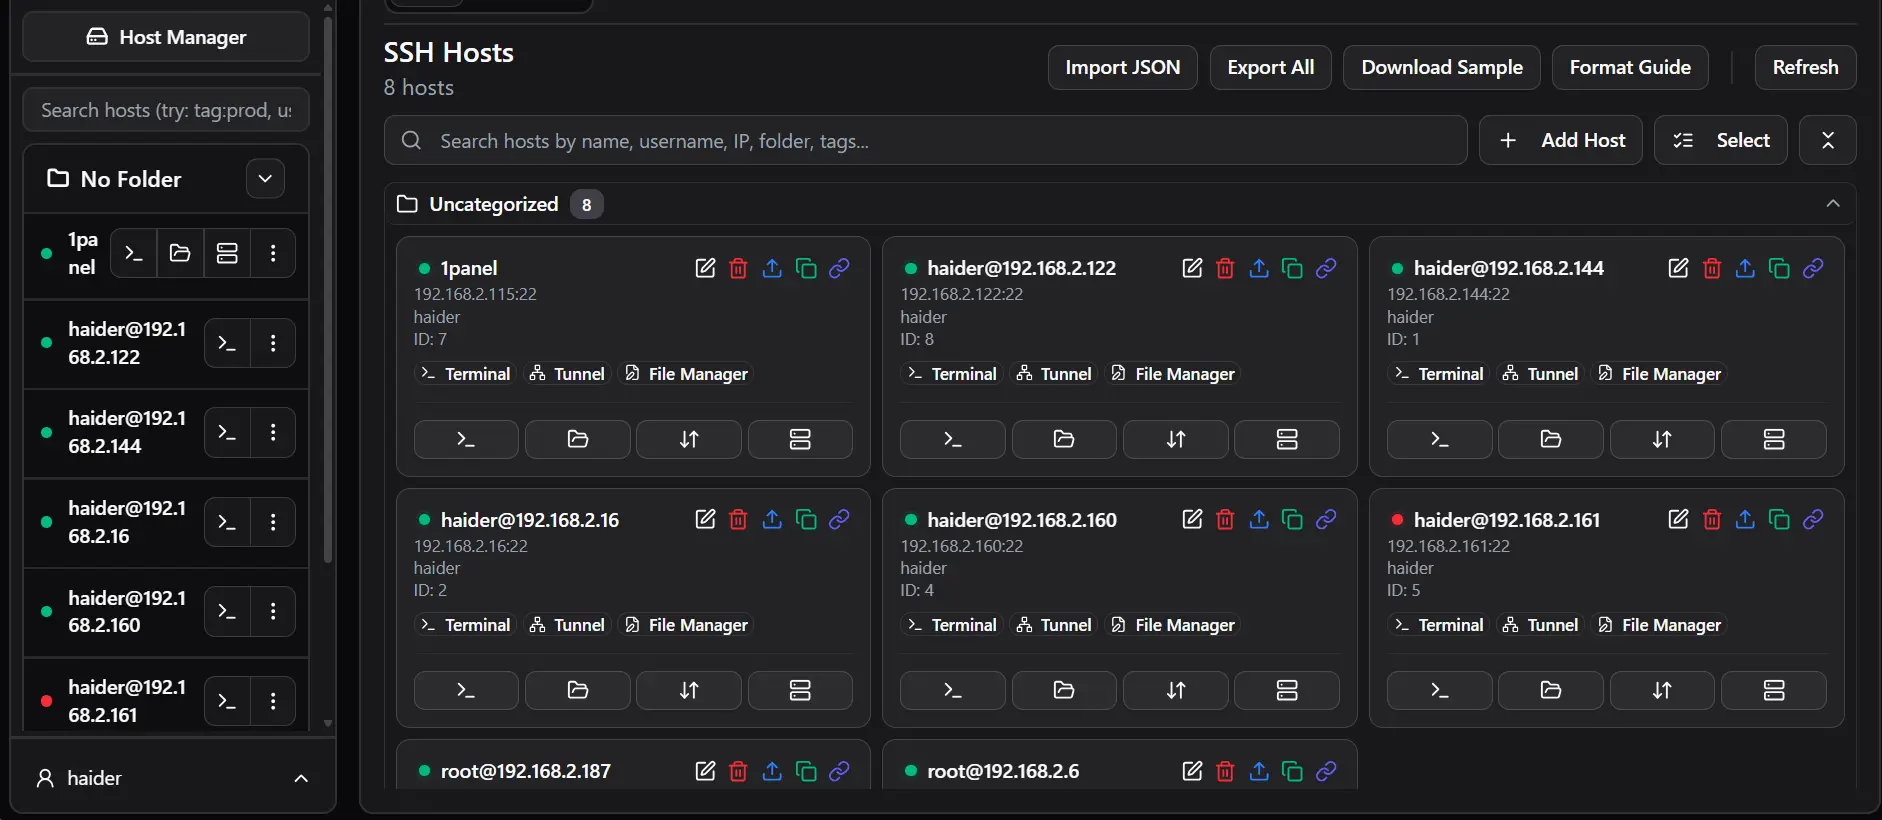This screenshot has height=820, width=1882.
Task: Select haider@192.168.2.161 in the sidebar
Action: [126, 701]
